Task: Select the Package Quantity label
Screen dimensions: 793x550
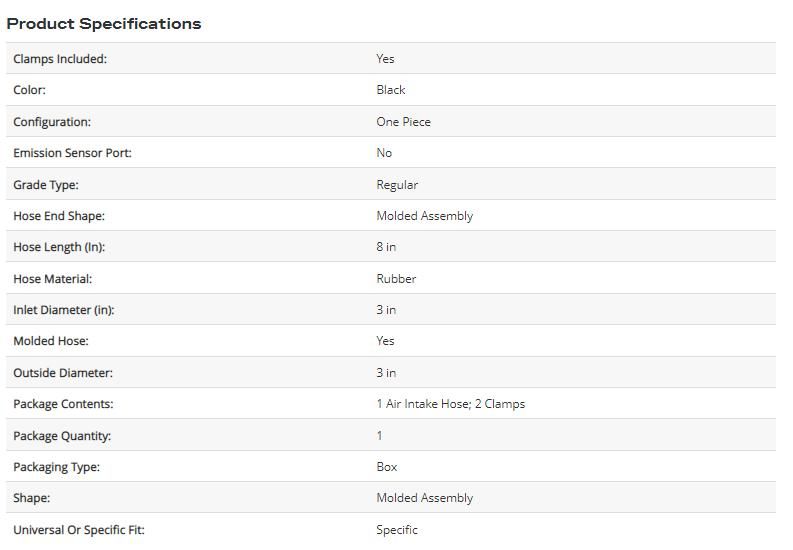Action: coord(62,436)
